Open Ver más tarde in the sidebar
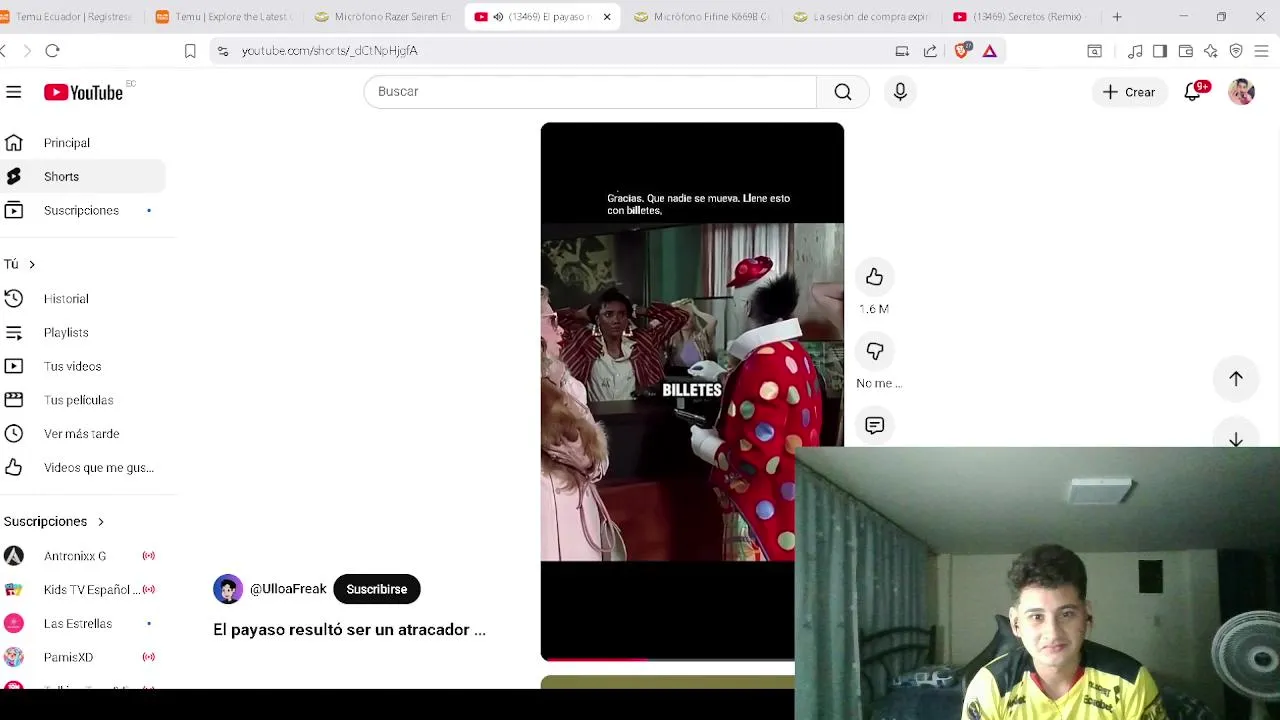Image resolution: width=1280 pixels, height=720 pixels. pyautogui.click(x=83, y=434)
